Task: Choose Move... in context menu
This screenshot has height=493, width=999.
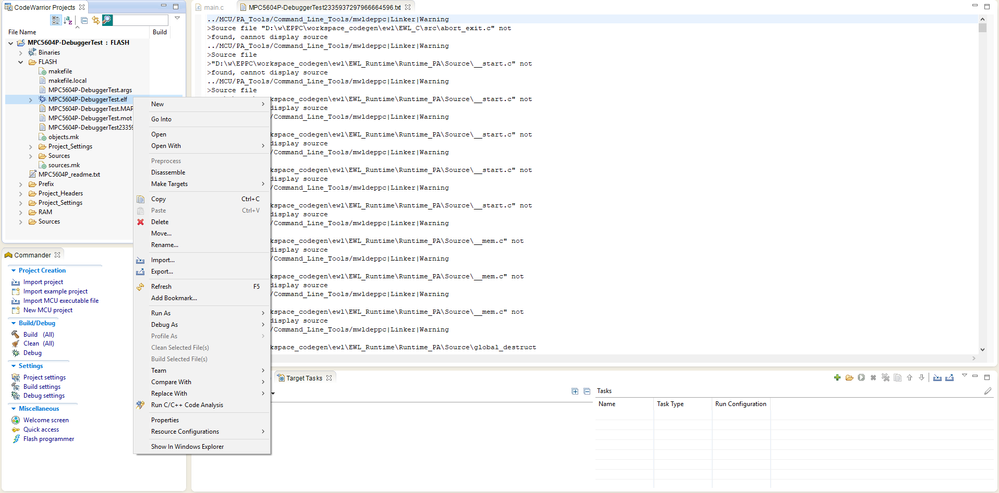Action: [201, 233]
